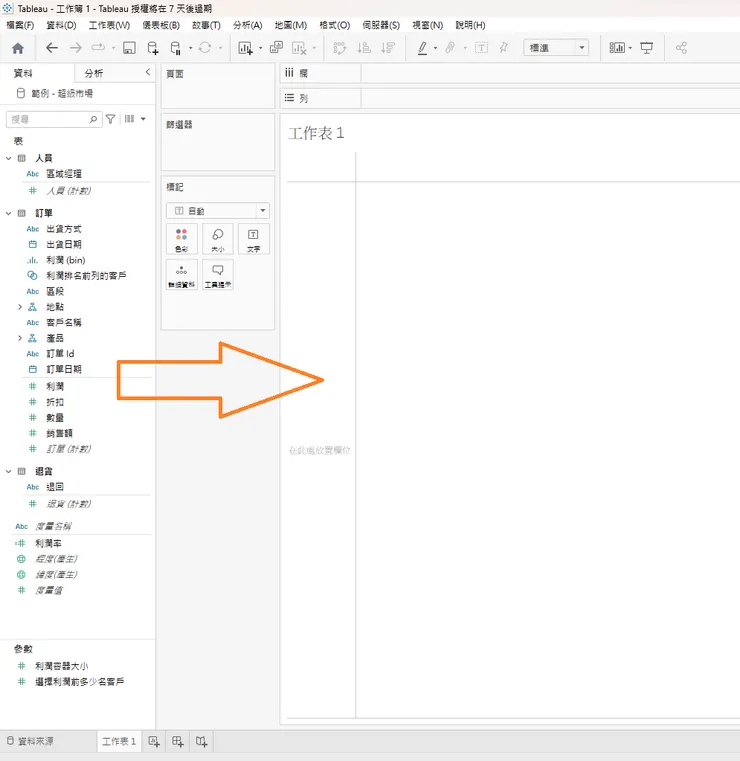Open the fit mode 標準 dropdown
The height and width of the screenshot is (761, 740).
point(556,48)
